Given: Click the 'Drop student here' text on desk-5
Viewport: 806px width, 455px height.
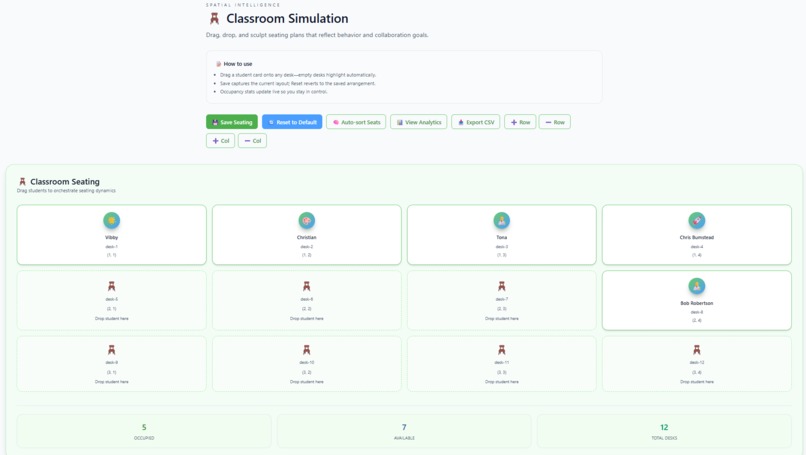Looking at the screenshot, I should click(112, 319).
